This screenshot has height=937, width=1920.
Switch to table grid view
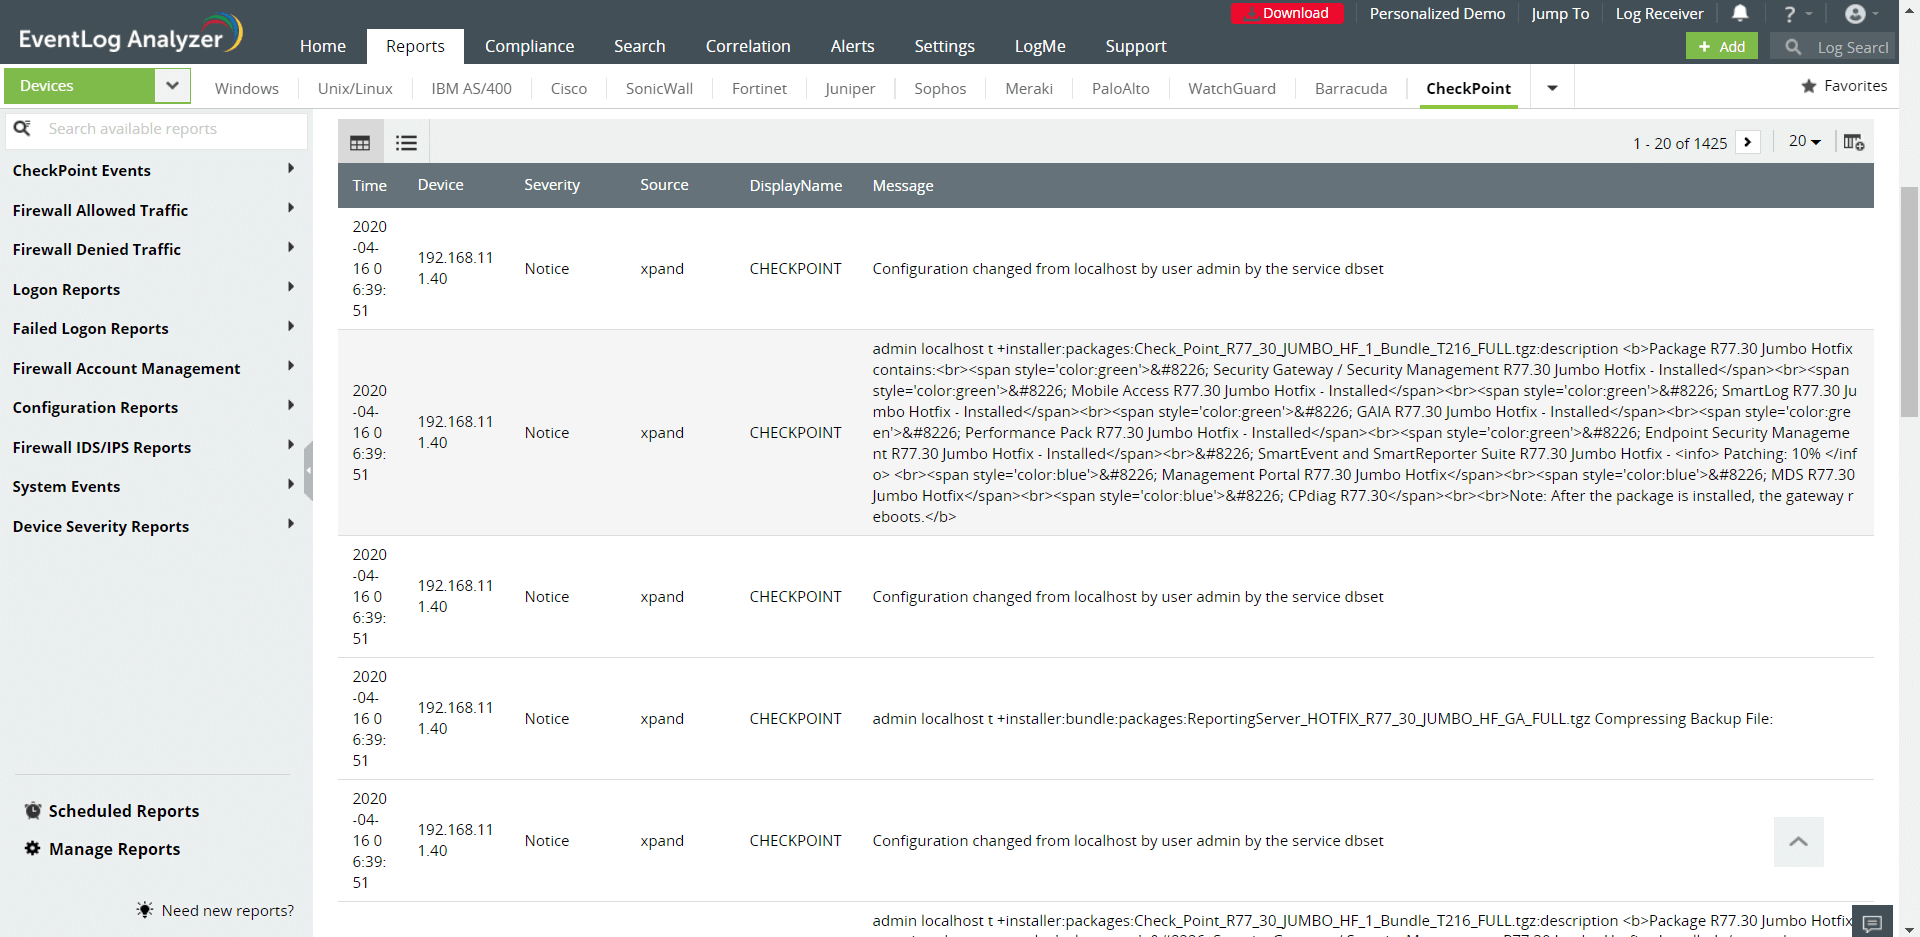pyautogui.click(x=360, y=142)
